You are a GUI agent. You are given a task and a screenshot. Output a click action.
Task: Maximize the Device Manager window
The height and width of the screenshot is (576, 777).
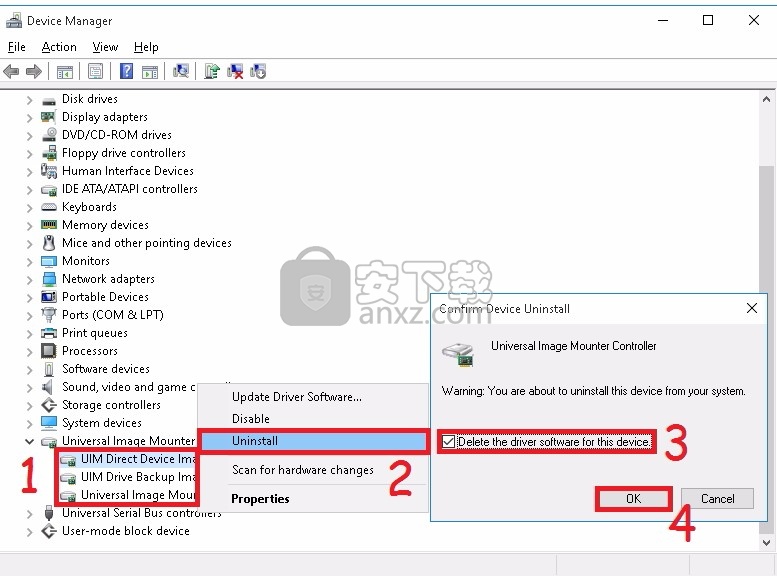(708, 20)
